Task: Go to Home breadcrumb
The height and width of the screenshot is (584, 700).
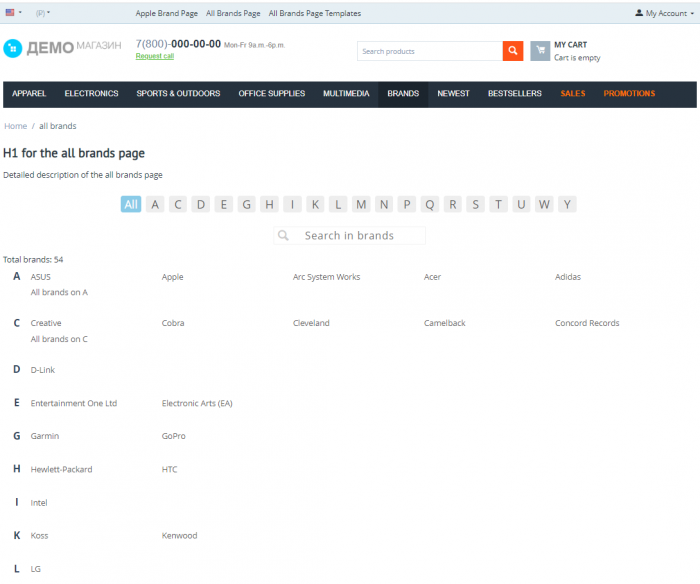Action: (x=16, y=126)
